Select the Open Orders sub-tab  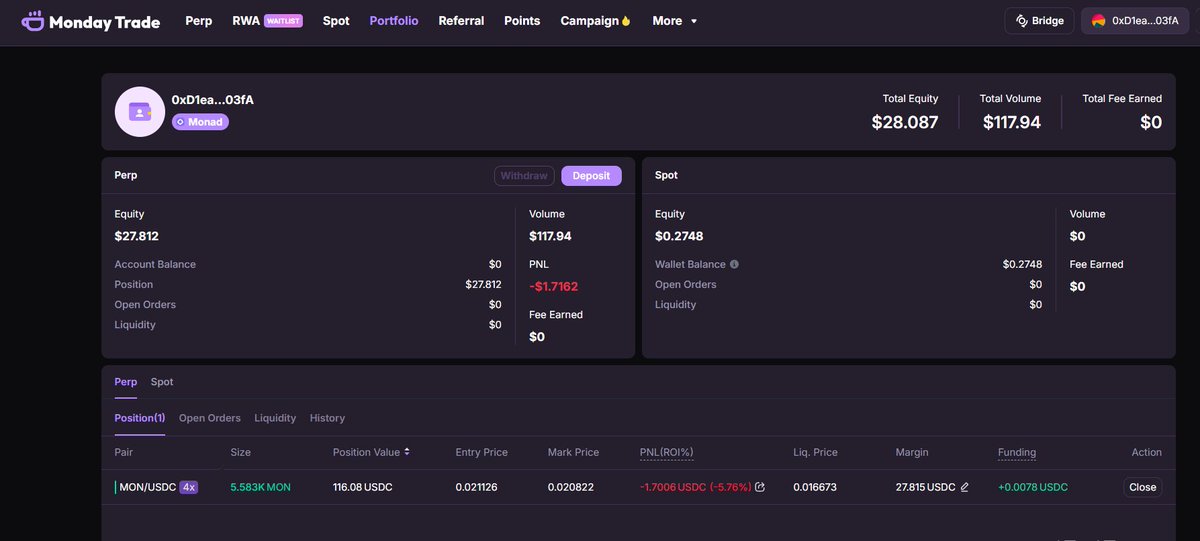[x=210, y=418]
